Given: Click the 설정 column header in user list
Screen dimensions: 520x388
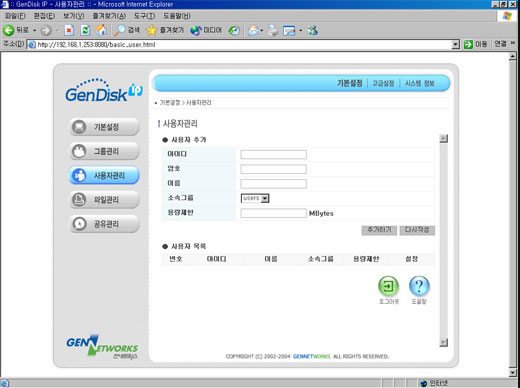Looking at the screenshot, I should [x=411, y=259].
